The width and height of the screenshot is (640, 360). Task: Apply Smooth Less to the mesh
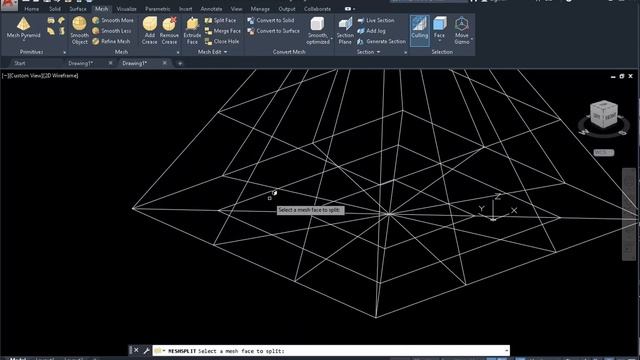click(112, 31)
